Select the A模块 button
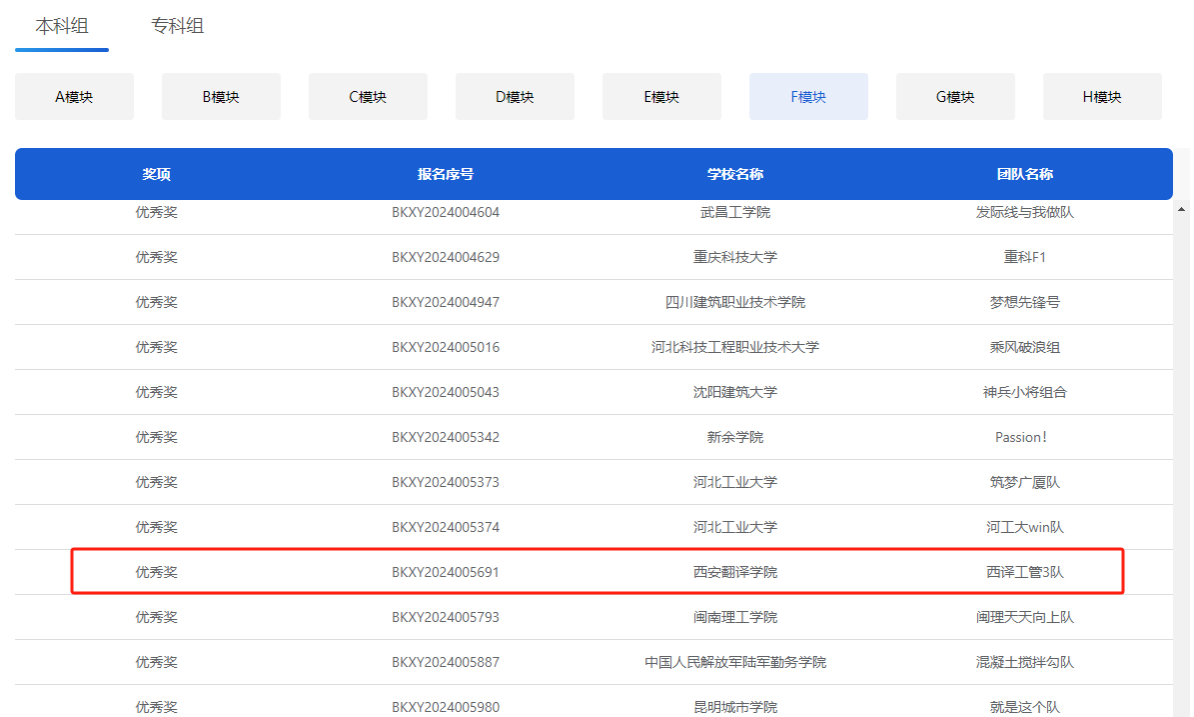This screenshot has height=717, width=1194. pos(74,97)
